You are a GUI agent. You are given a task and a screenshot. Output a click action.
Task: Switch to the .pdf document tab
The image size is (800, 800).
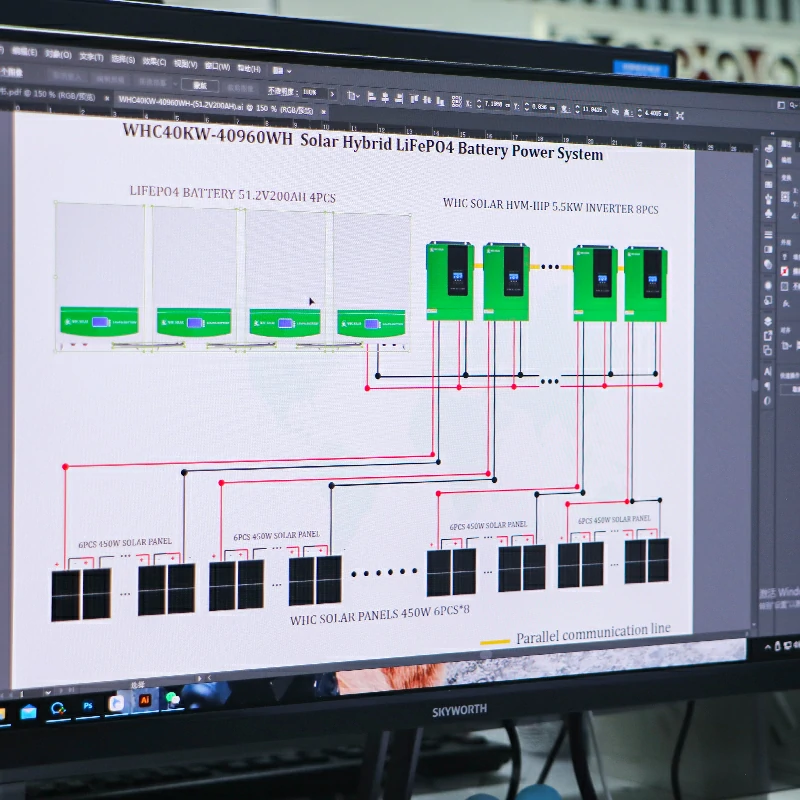(47, 94)
